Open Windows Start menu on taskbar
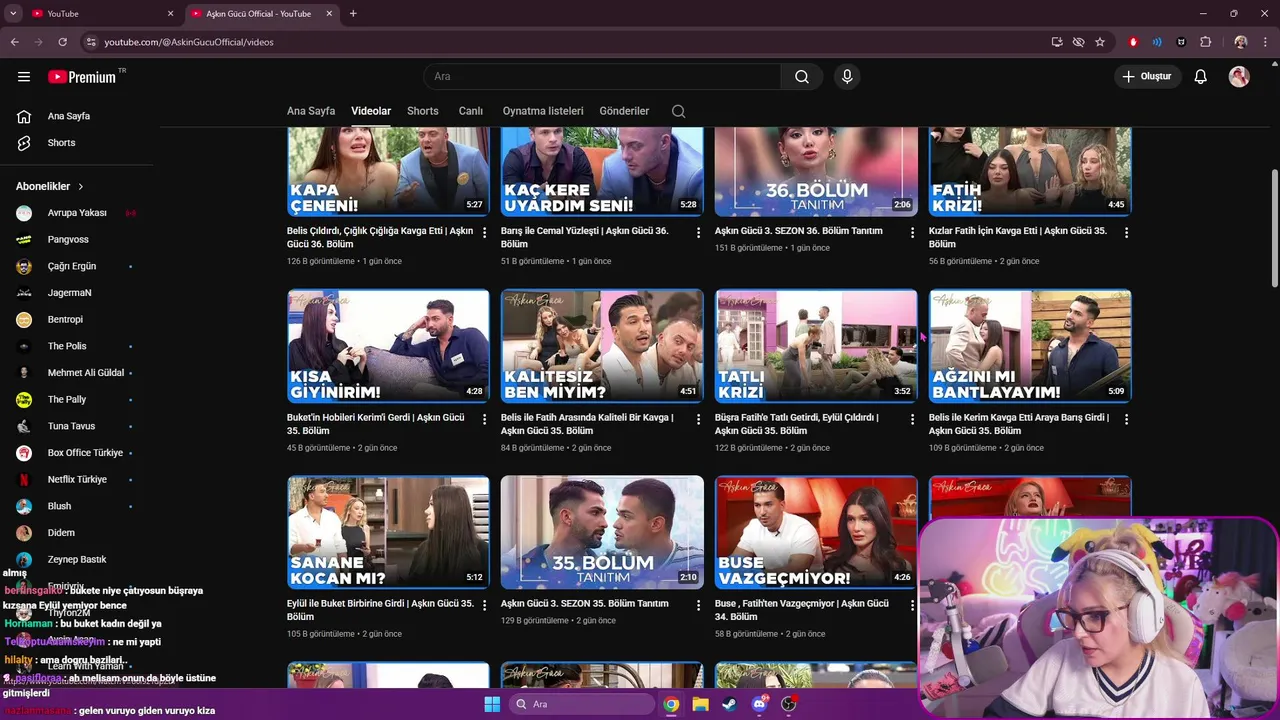This screenshot has height=720, width=1280. 492,704
